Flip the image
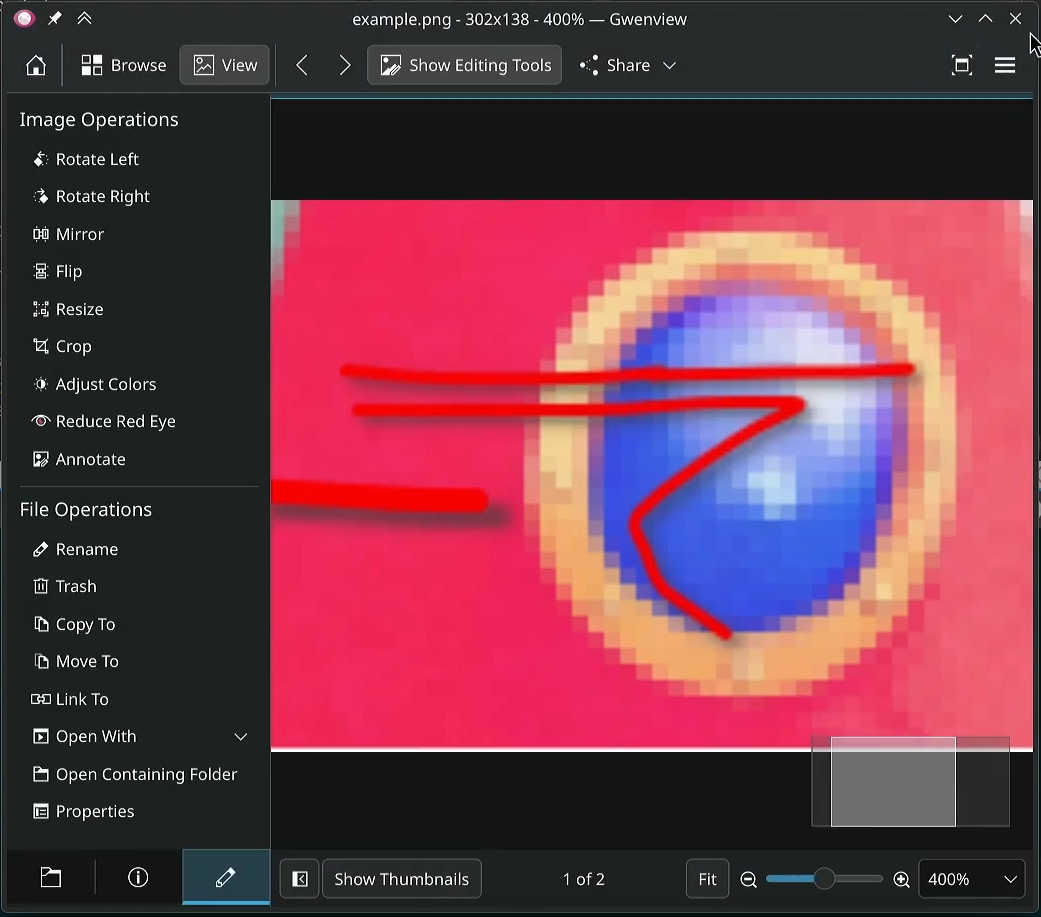 57,272
